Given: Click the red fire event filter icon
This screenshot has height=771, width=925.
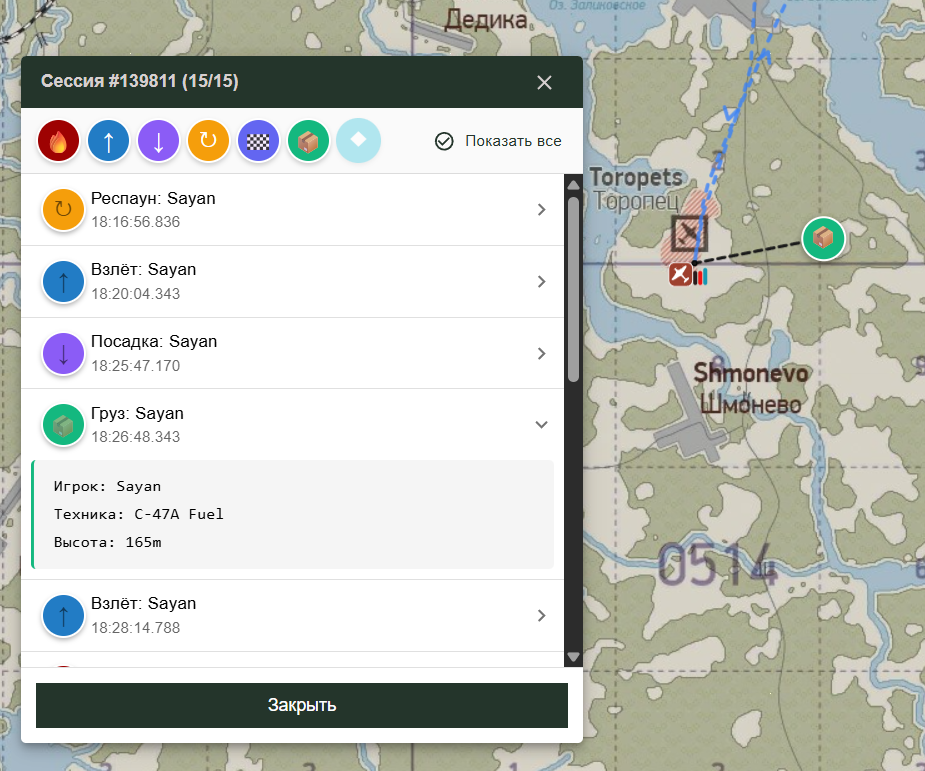Looking at the screenshot, I should 58,142.
